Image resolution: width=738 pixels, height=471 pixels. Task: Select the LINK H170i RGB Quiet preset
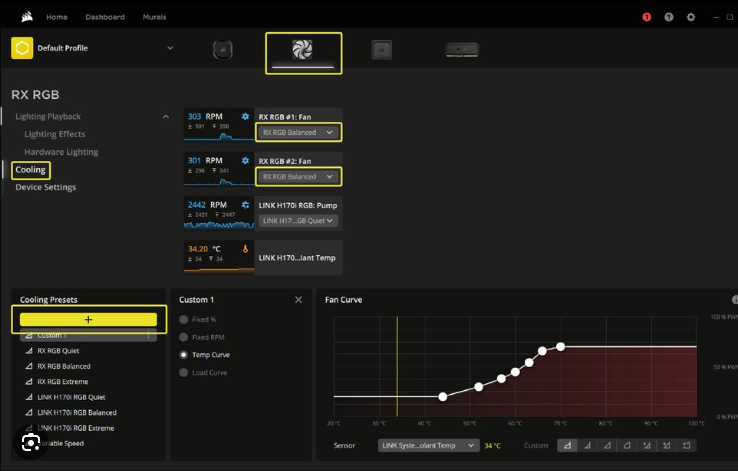tap(71, 397)
